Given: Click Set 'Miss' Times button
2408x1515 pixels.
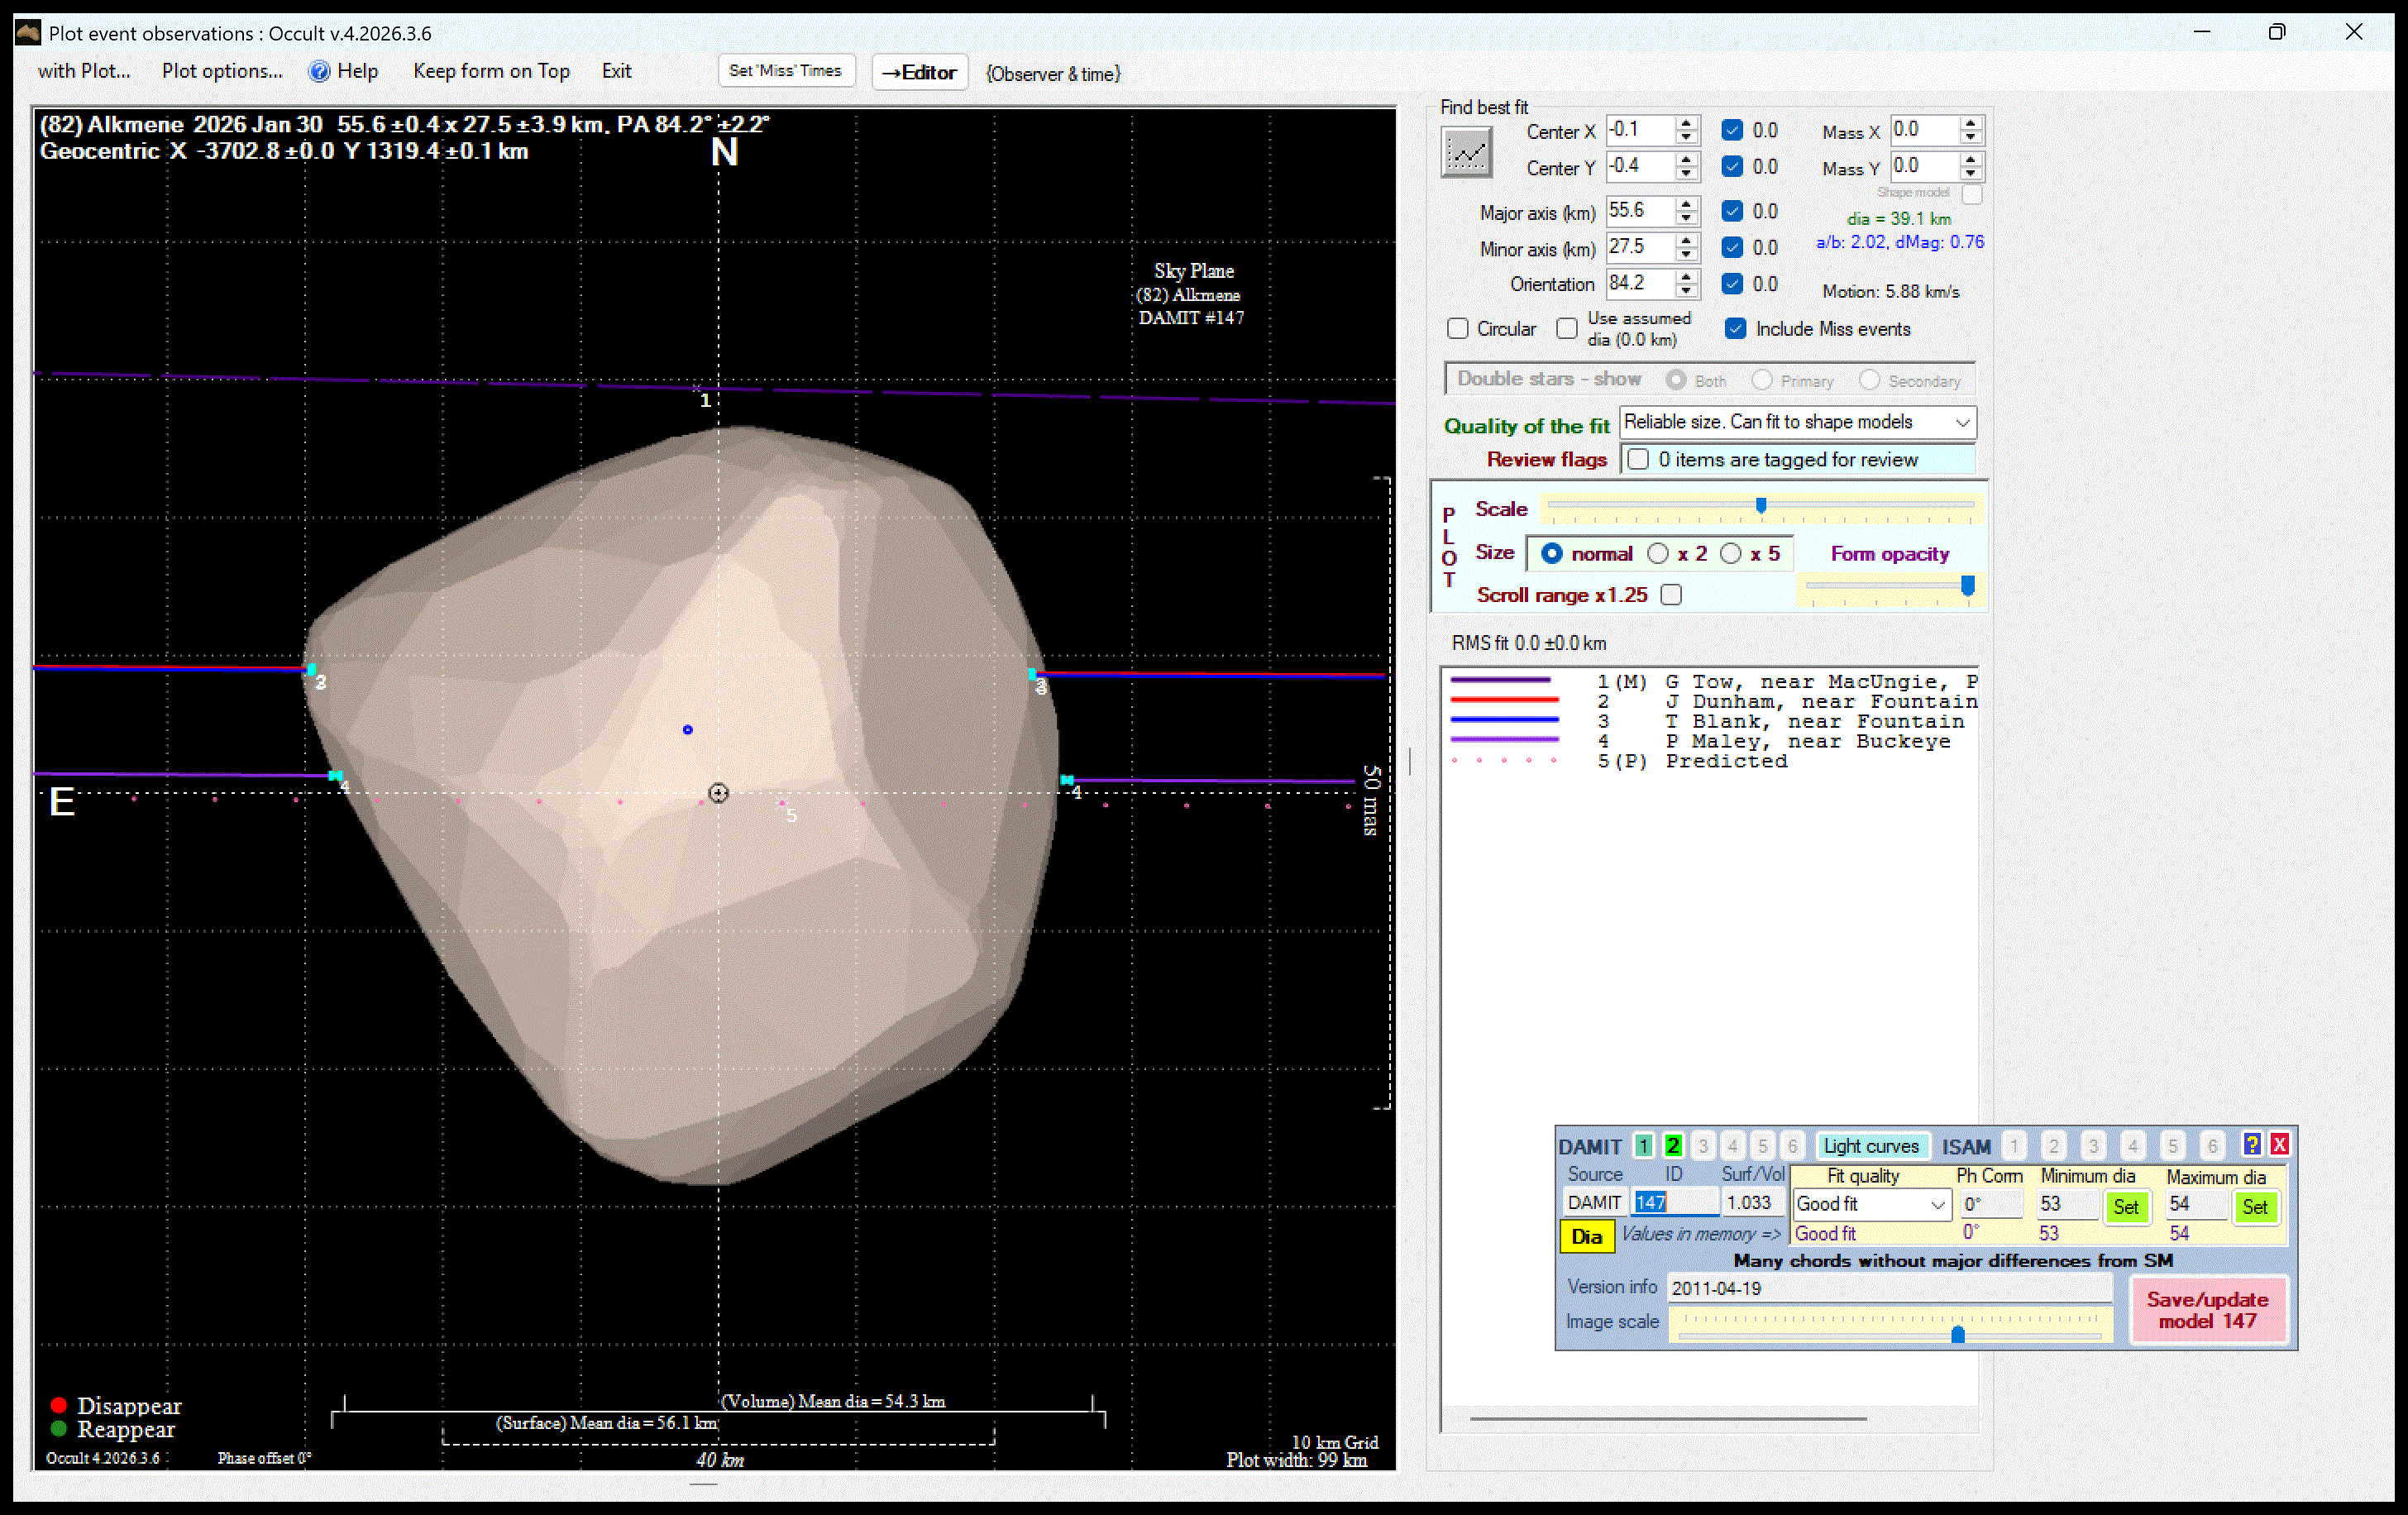Looking at the screenshot, I should tap(786, 71).
